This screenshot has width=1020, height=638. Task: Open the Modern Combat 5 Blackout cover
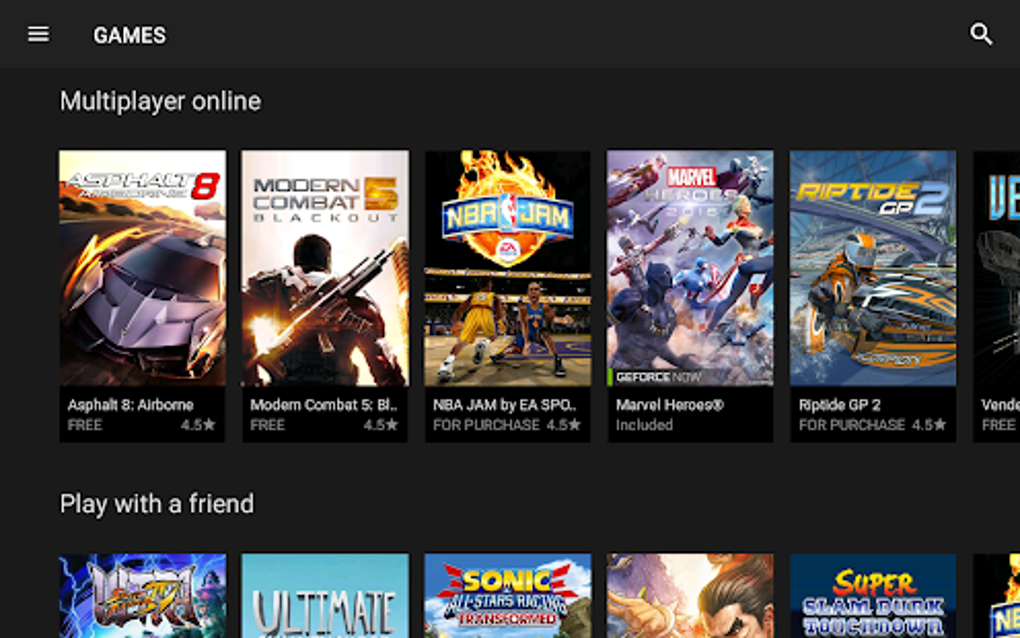(x=325, y=268)
